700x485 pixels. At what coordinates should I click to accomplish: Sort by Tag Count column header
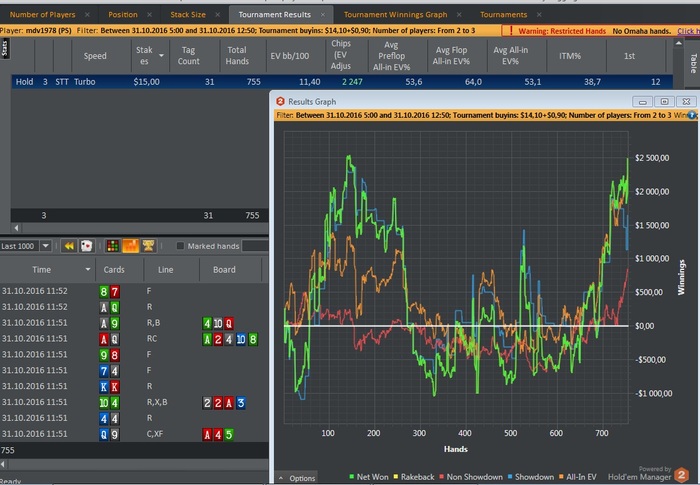pyautogui.click(x=188, y=56)
